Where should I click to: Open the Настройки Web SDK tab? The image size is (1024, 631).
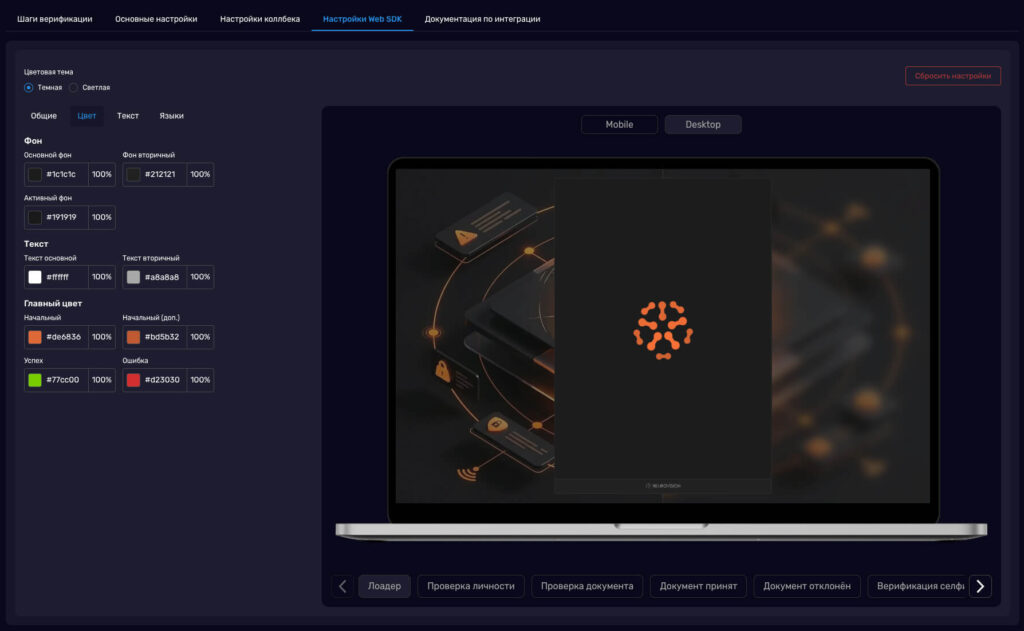(362, 19)
